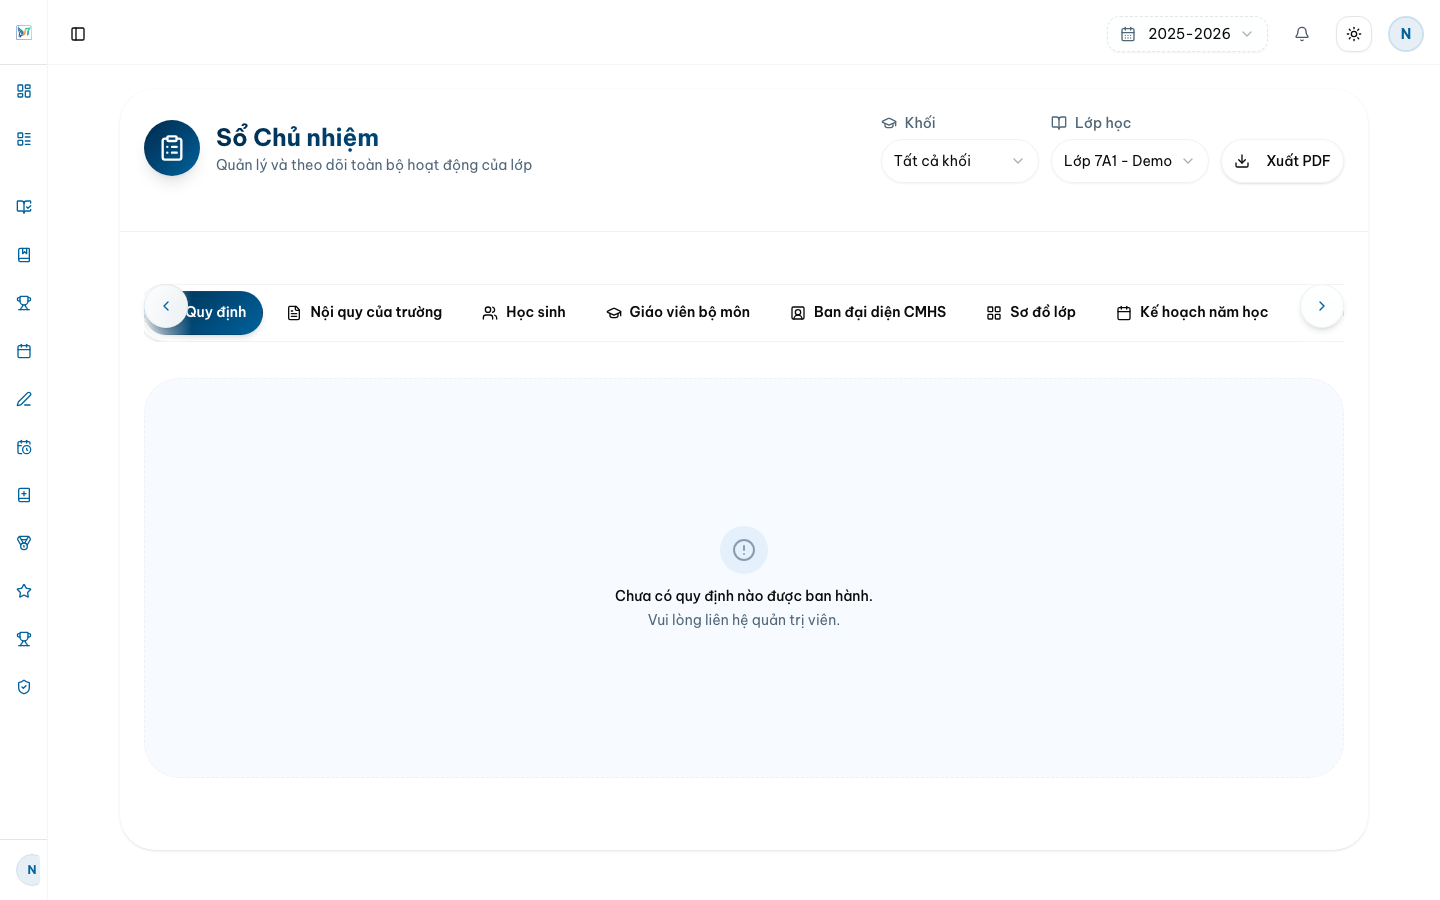Click the text Vui lòng liên hệ quản trị viên

[x=744, y=620]
